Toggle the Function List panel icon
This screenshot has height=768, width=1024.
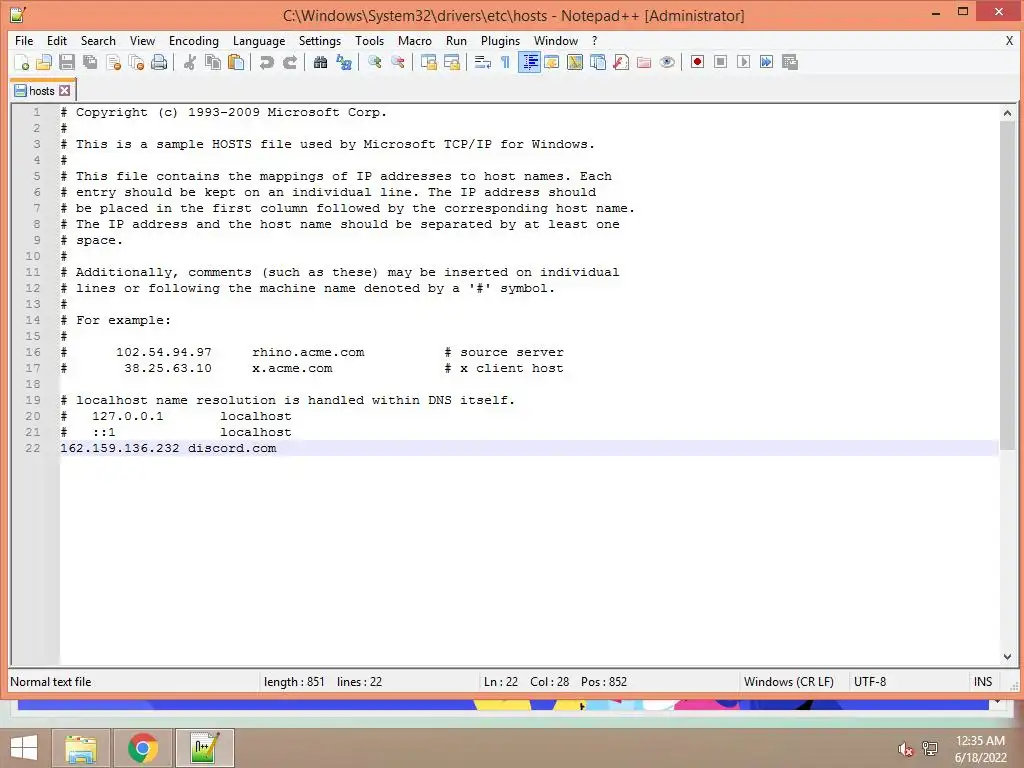pyautogui.click(x=621, y=62)
